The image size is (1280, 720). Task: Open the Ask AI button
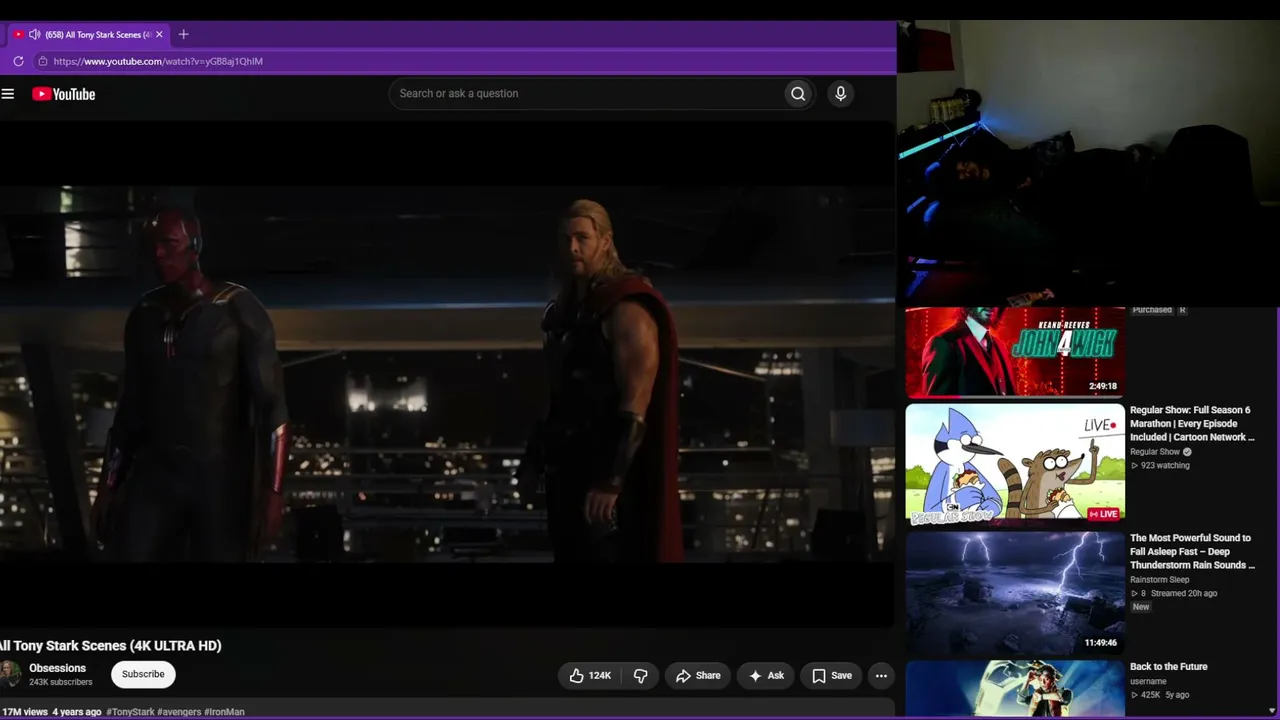[766, 676]
